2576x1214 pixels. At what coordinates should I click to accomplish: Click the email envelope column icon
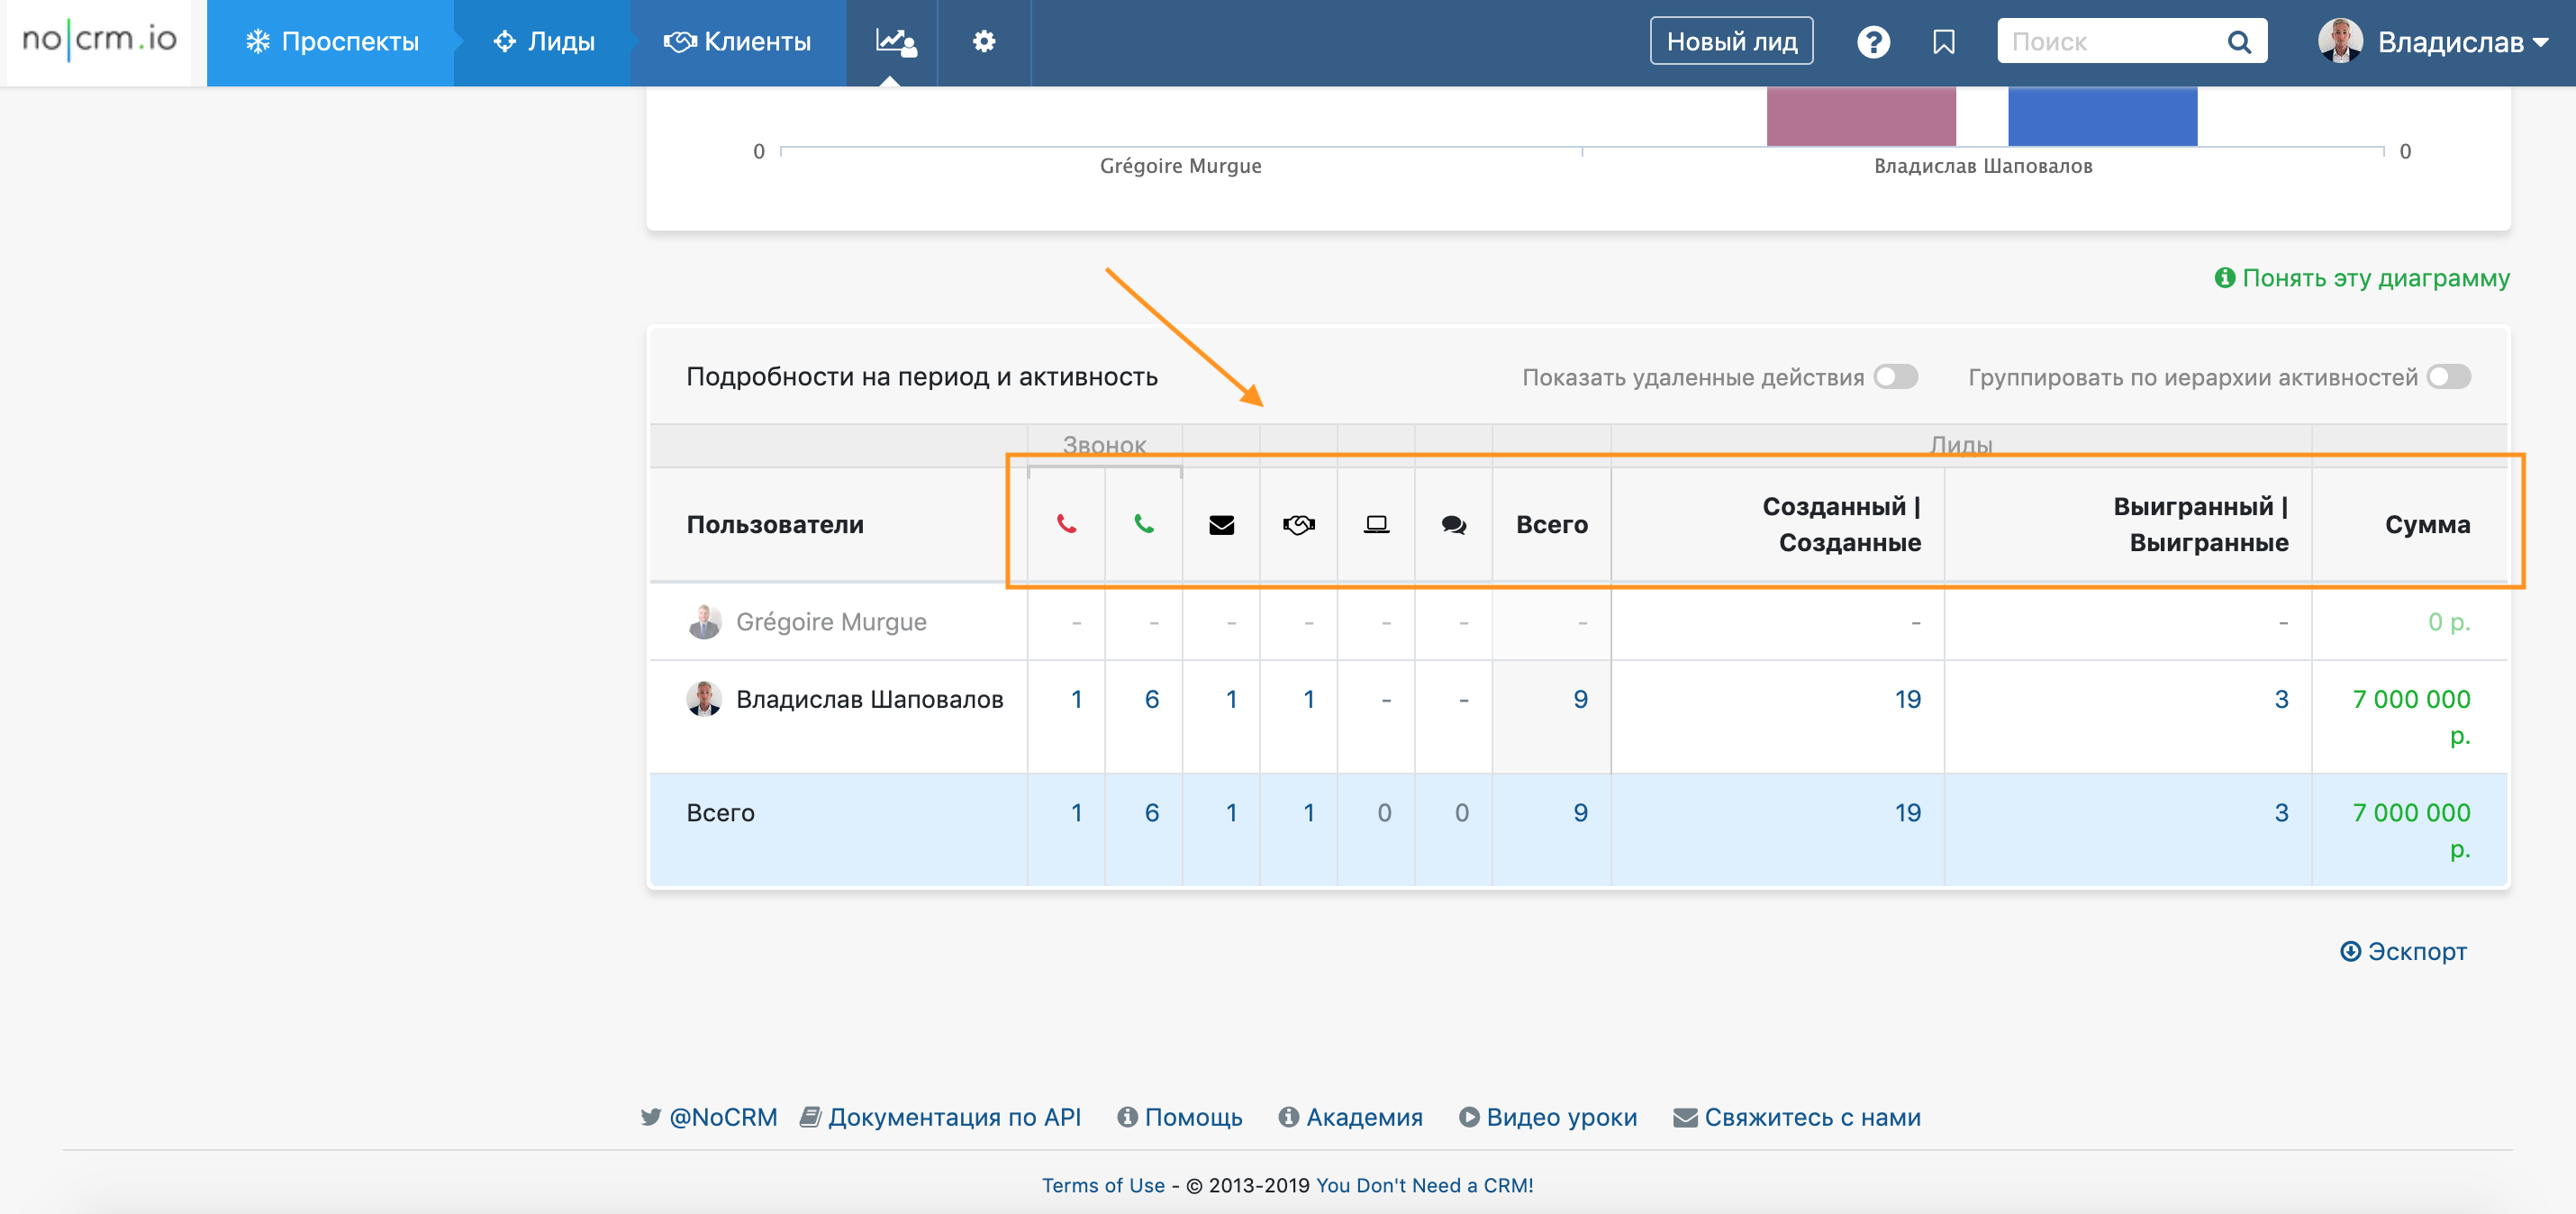coord(1221,525)
